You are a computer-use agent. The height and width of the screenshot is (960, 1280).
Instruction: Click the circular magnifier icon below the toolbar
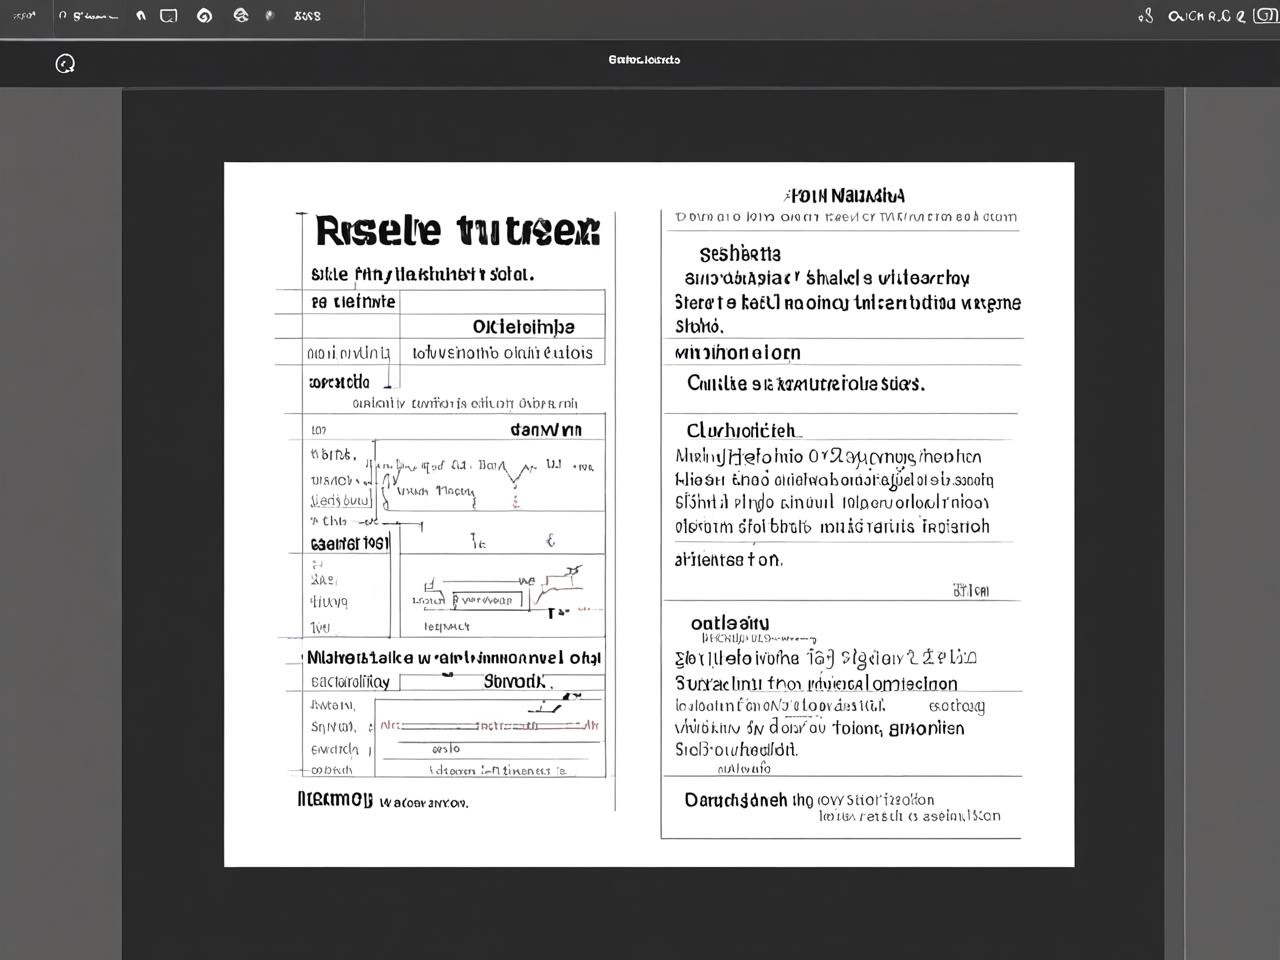pos(65,64)
